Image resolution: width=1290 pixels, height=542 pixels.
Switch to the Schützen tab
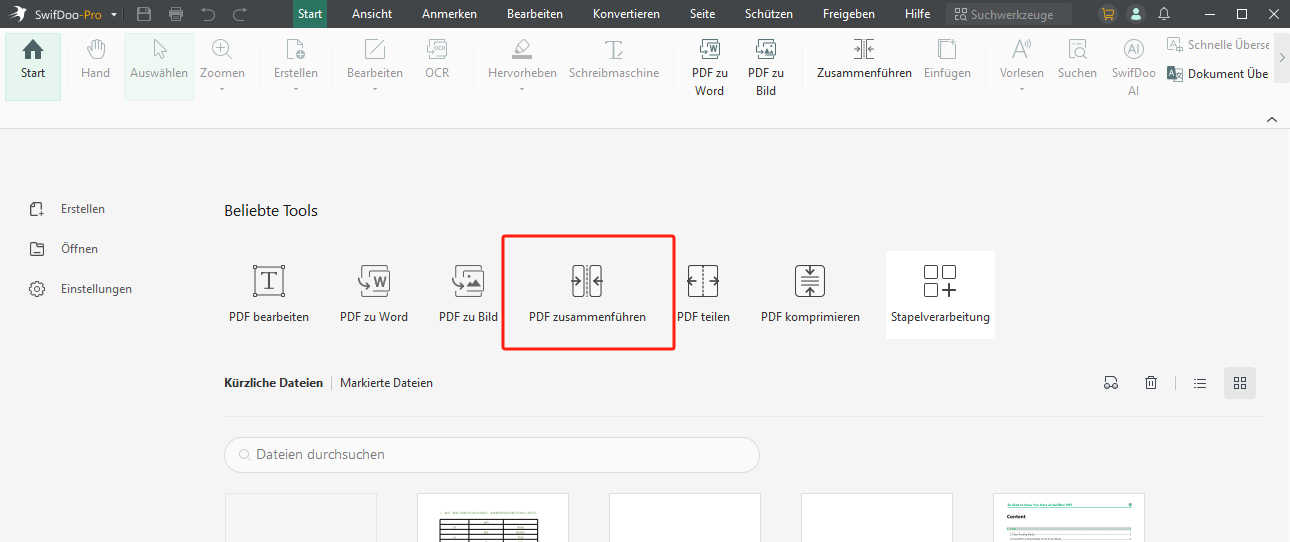pos(769,14)
